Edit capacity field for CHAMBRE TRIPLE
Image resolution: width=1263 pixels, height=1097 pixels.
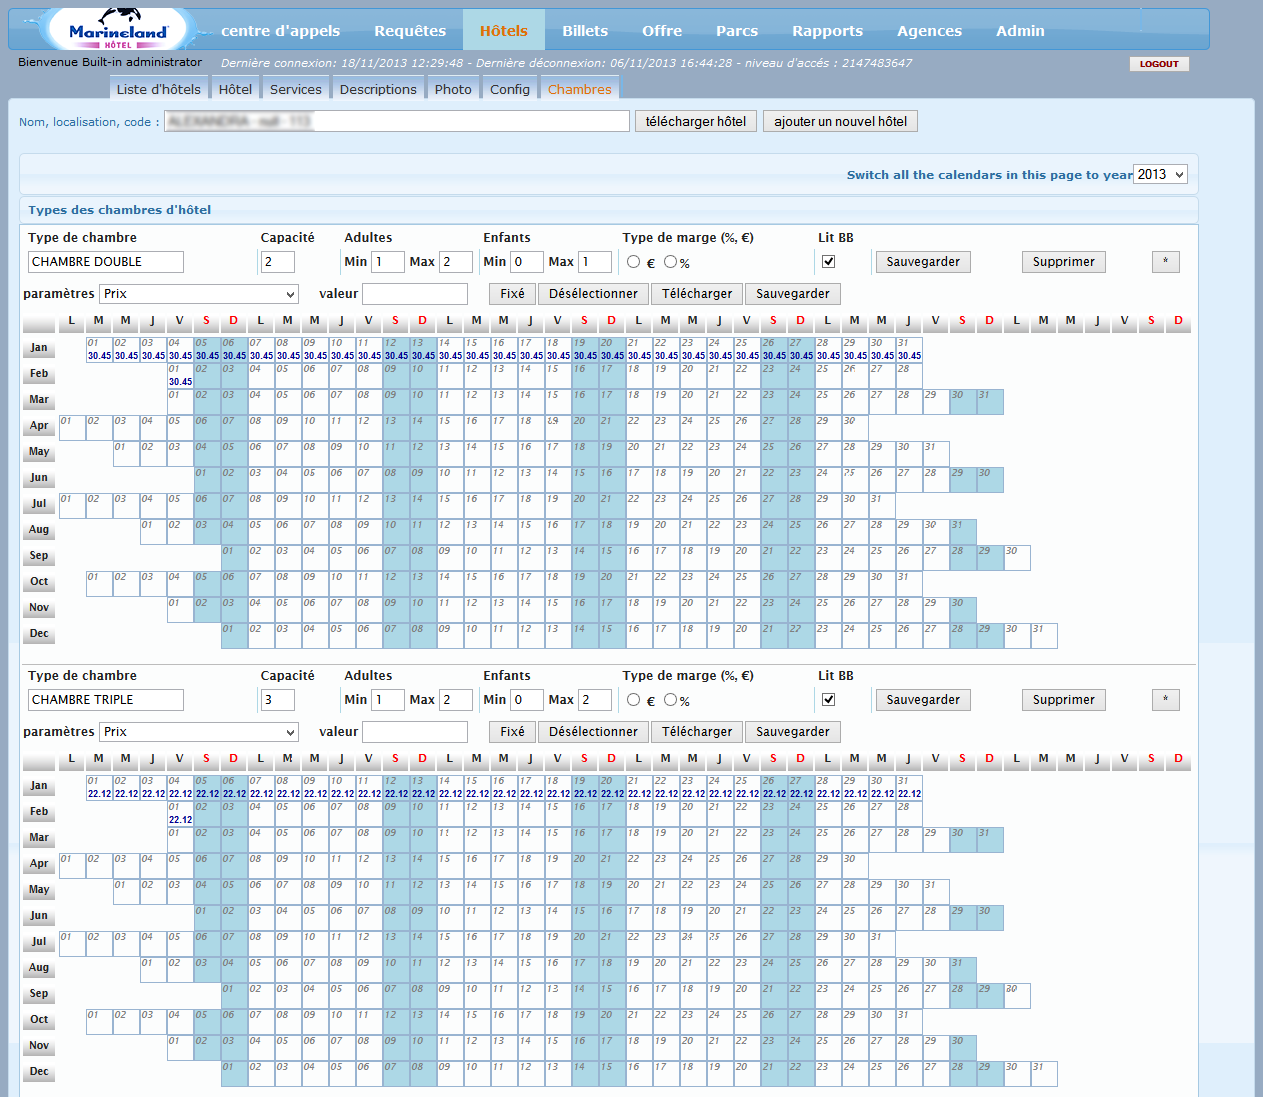[278, 700]
